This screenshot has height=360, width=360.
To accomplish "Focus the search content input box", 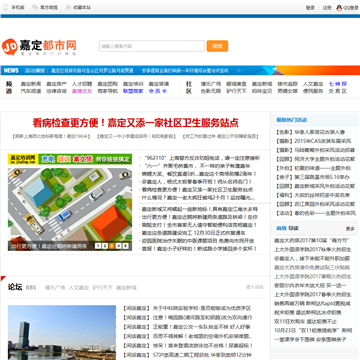I will (x=152, y=46).
